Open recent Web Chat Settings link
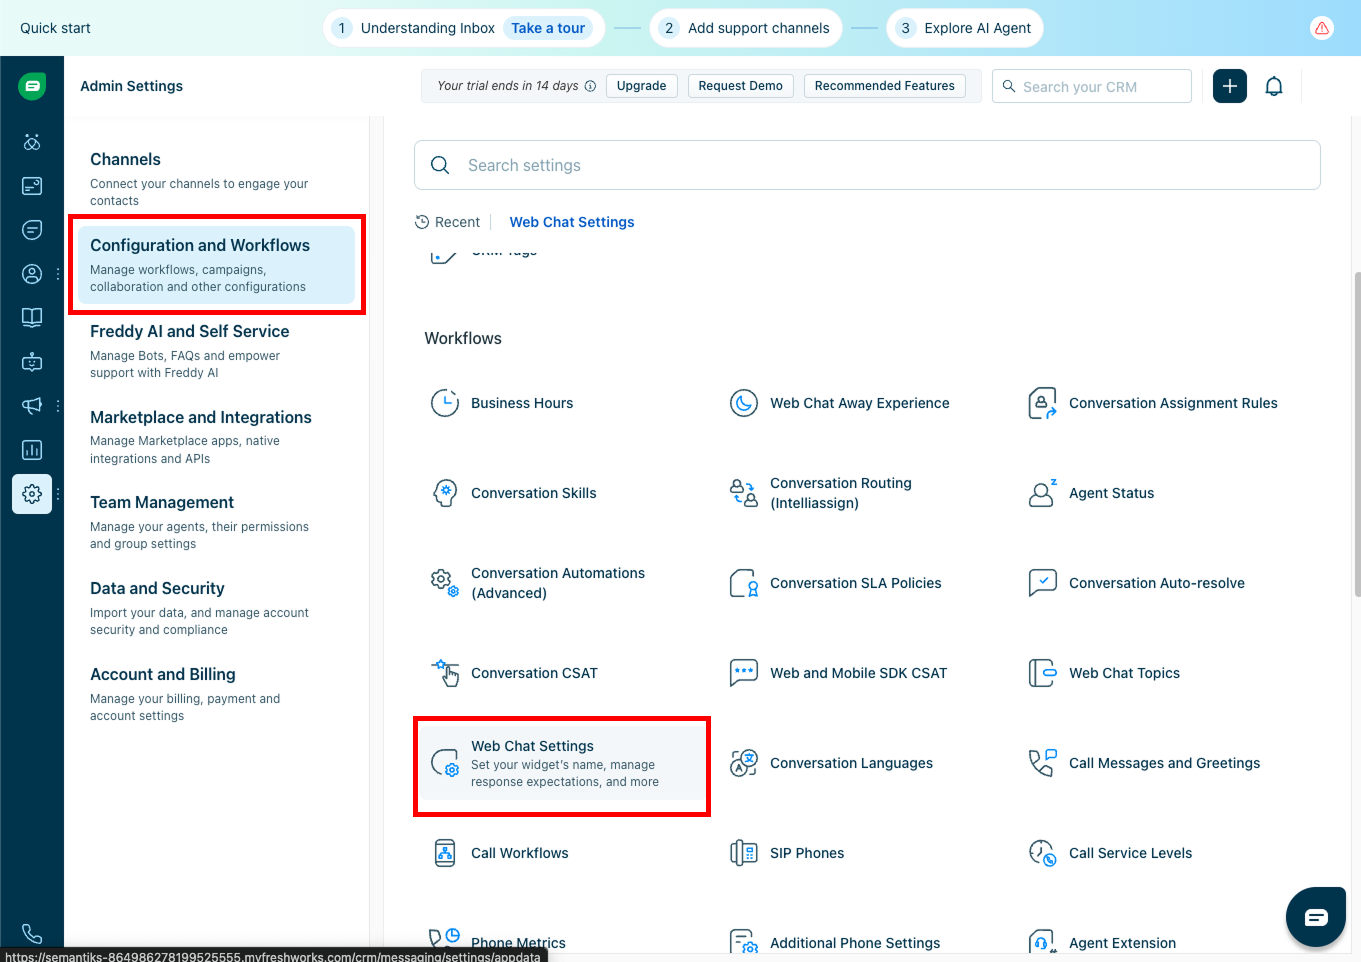Viewport: 1361px width, 962px height. [572, 222]
